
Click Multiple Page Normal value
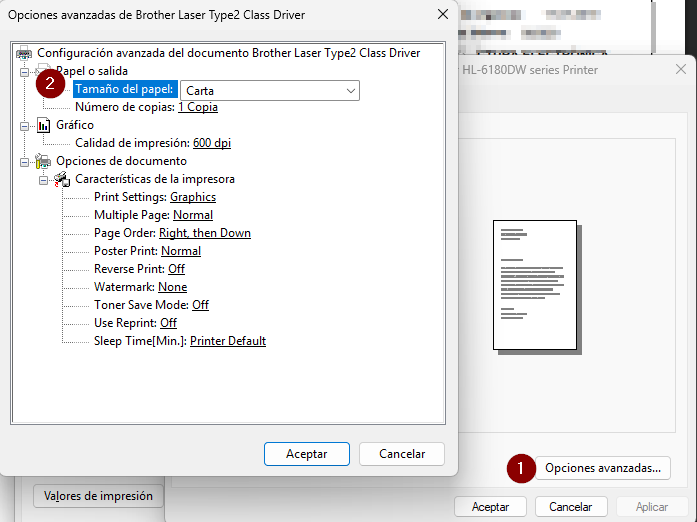[x=193, y=215]
